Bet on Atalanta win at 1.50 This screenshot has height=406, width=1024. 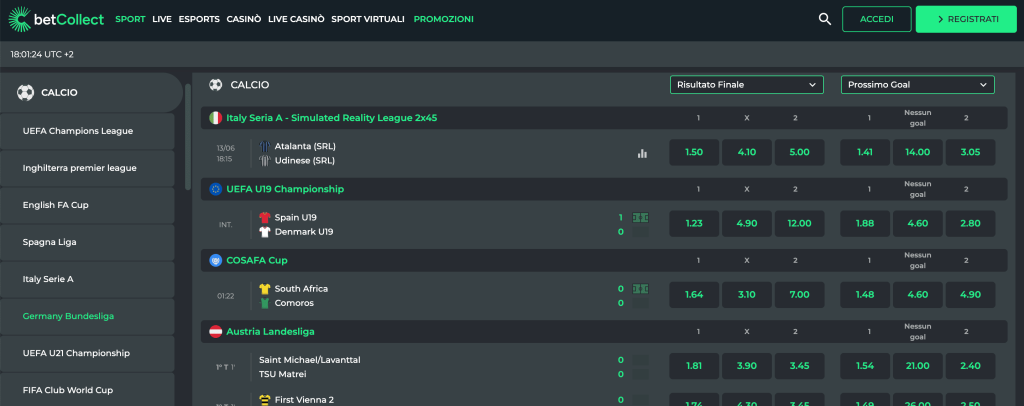coord(694,152)
